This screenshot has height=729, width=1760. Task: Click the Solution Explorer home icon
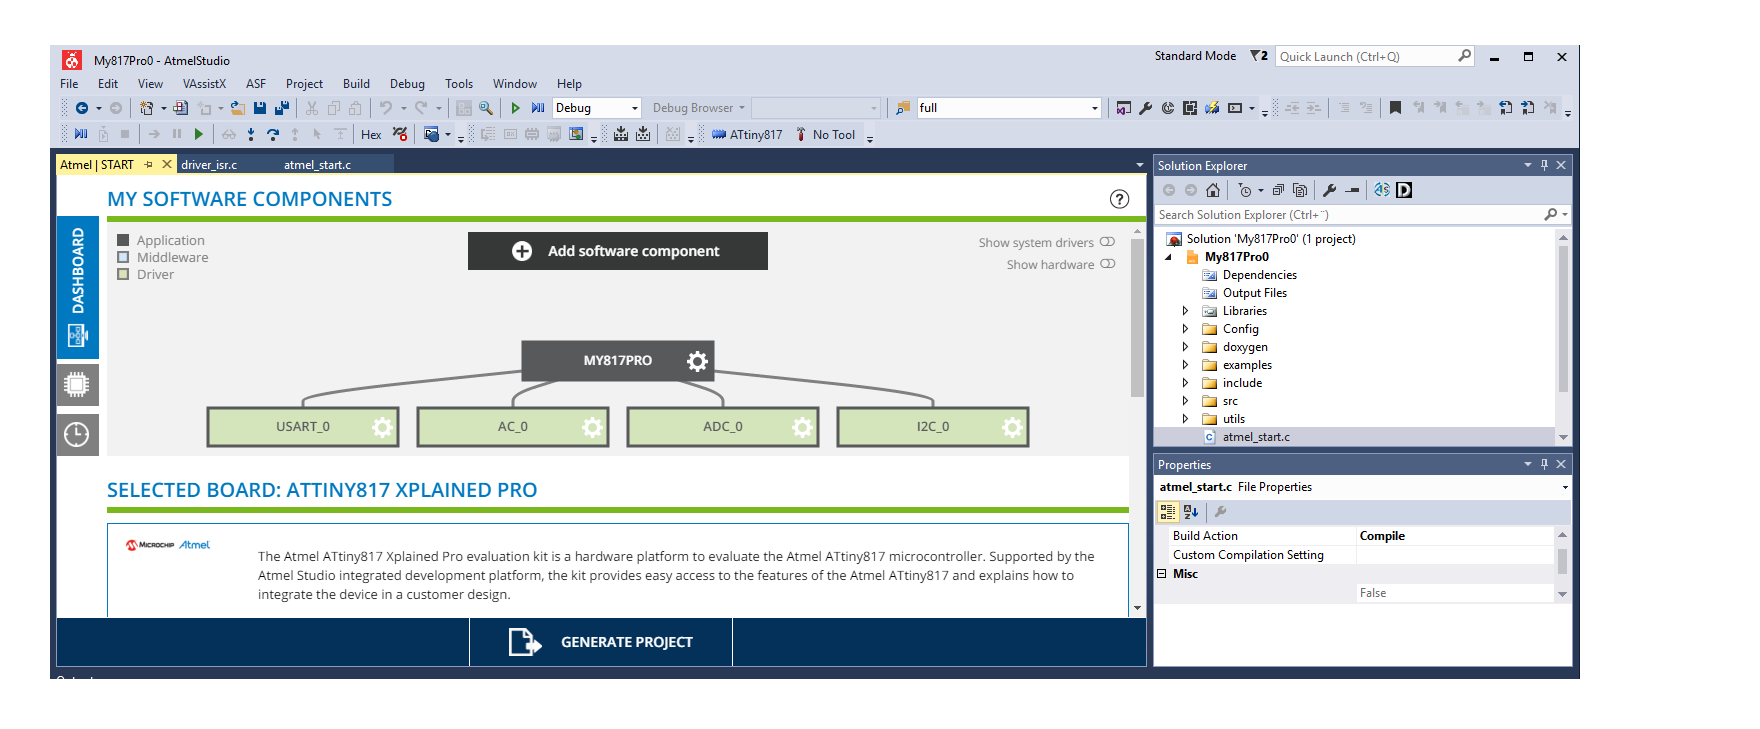tap(1213, 190)
